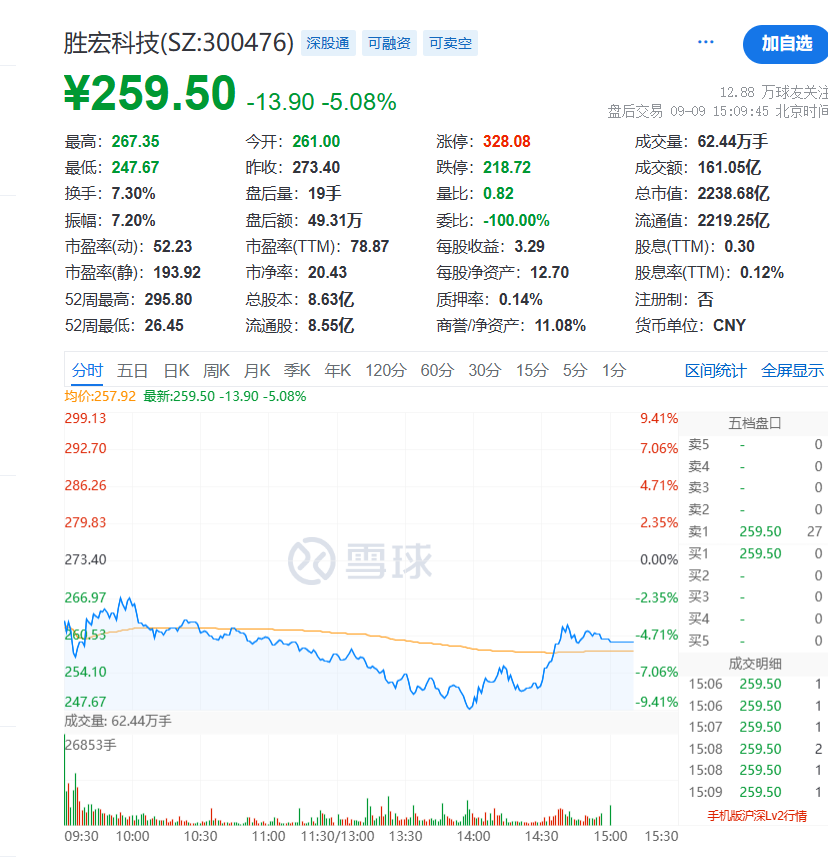
Task: Switch to the 60分 chart tab
Action: [437, 370]
